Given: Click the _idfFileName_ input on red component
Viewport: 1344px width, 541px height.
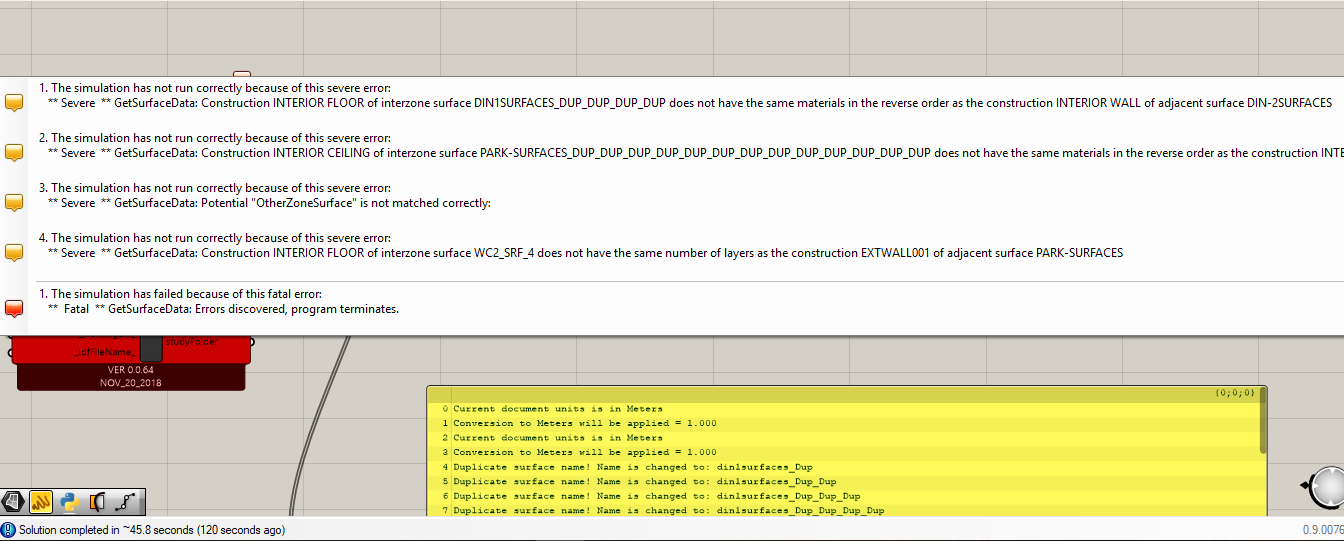Looking at the screenshot, I should (103, 352).
